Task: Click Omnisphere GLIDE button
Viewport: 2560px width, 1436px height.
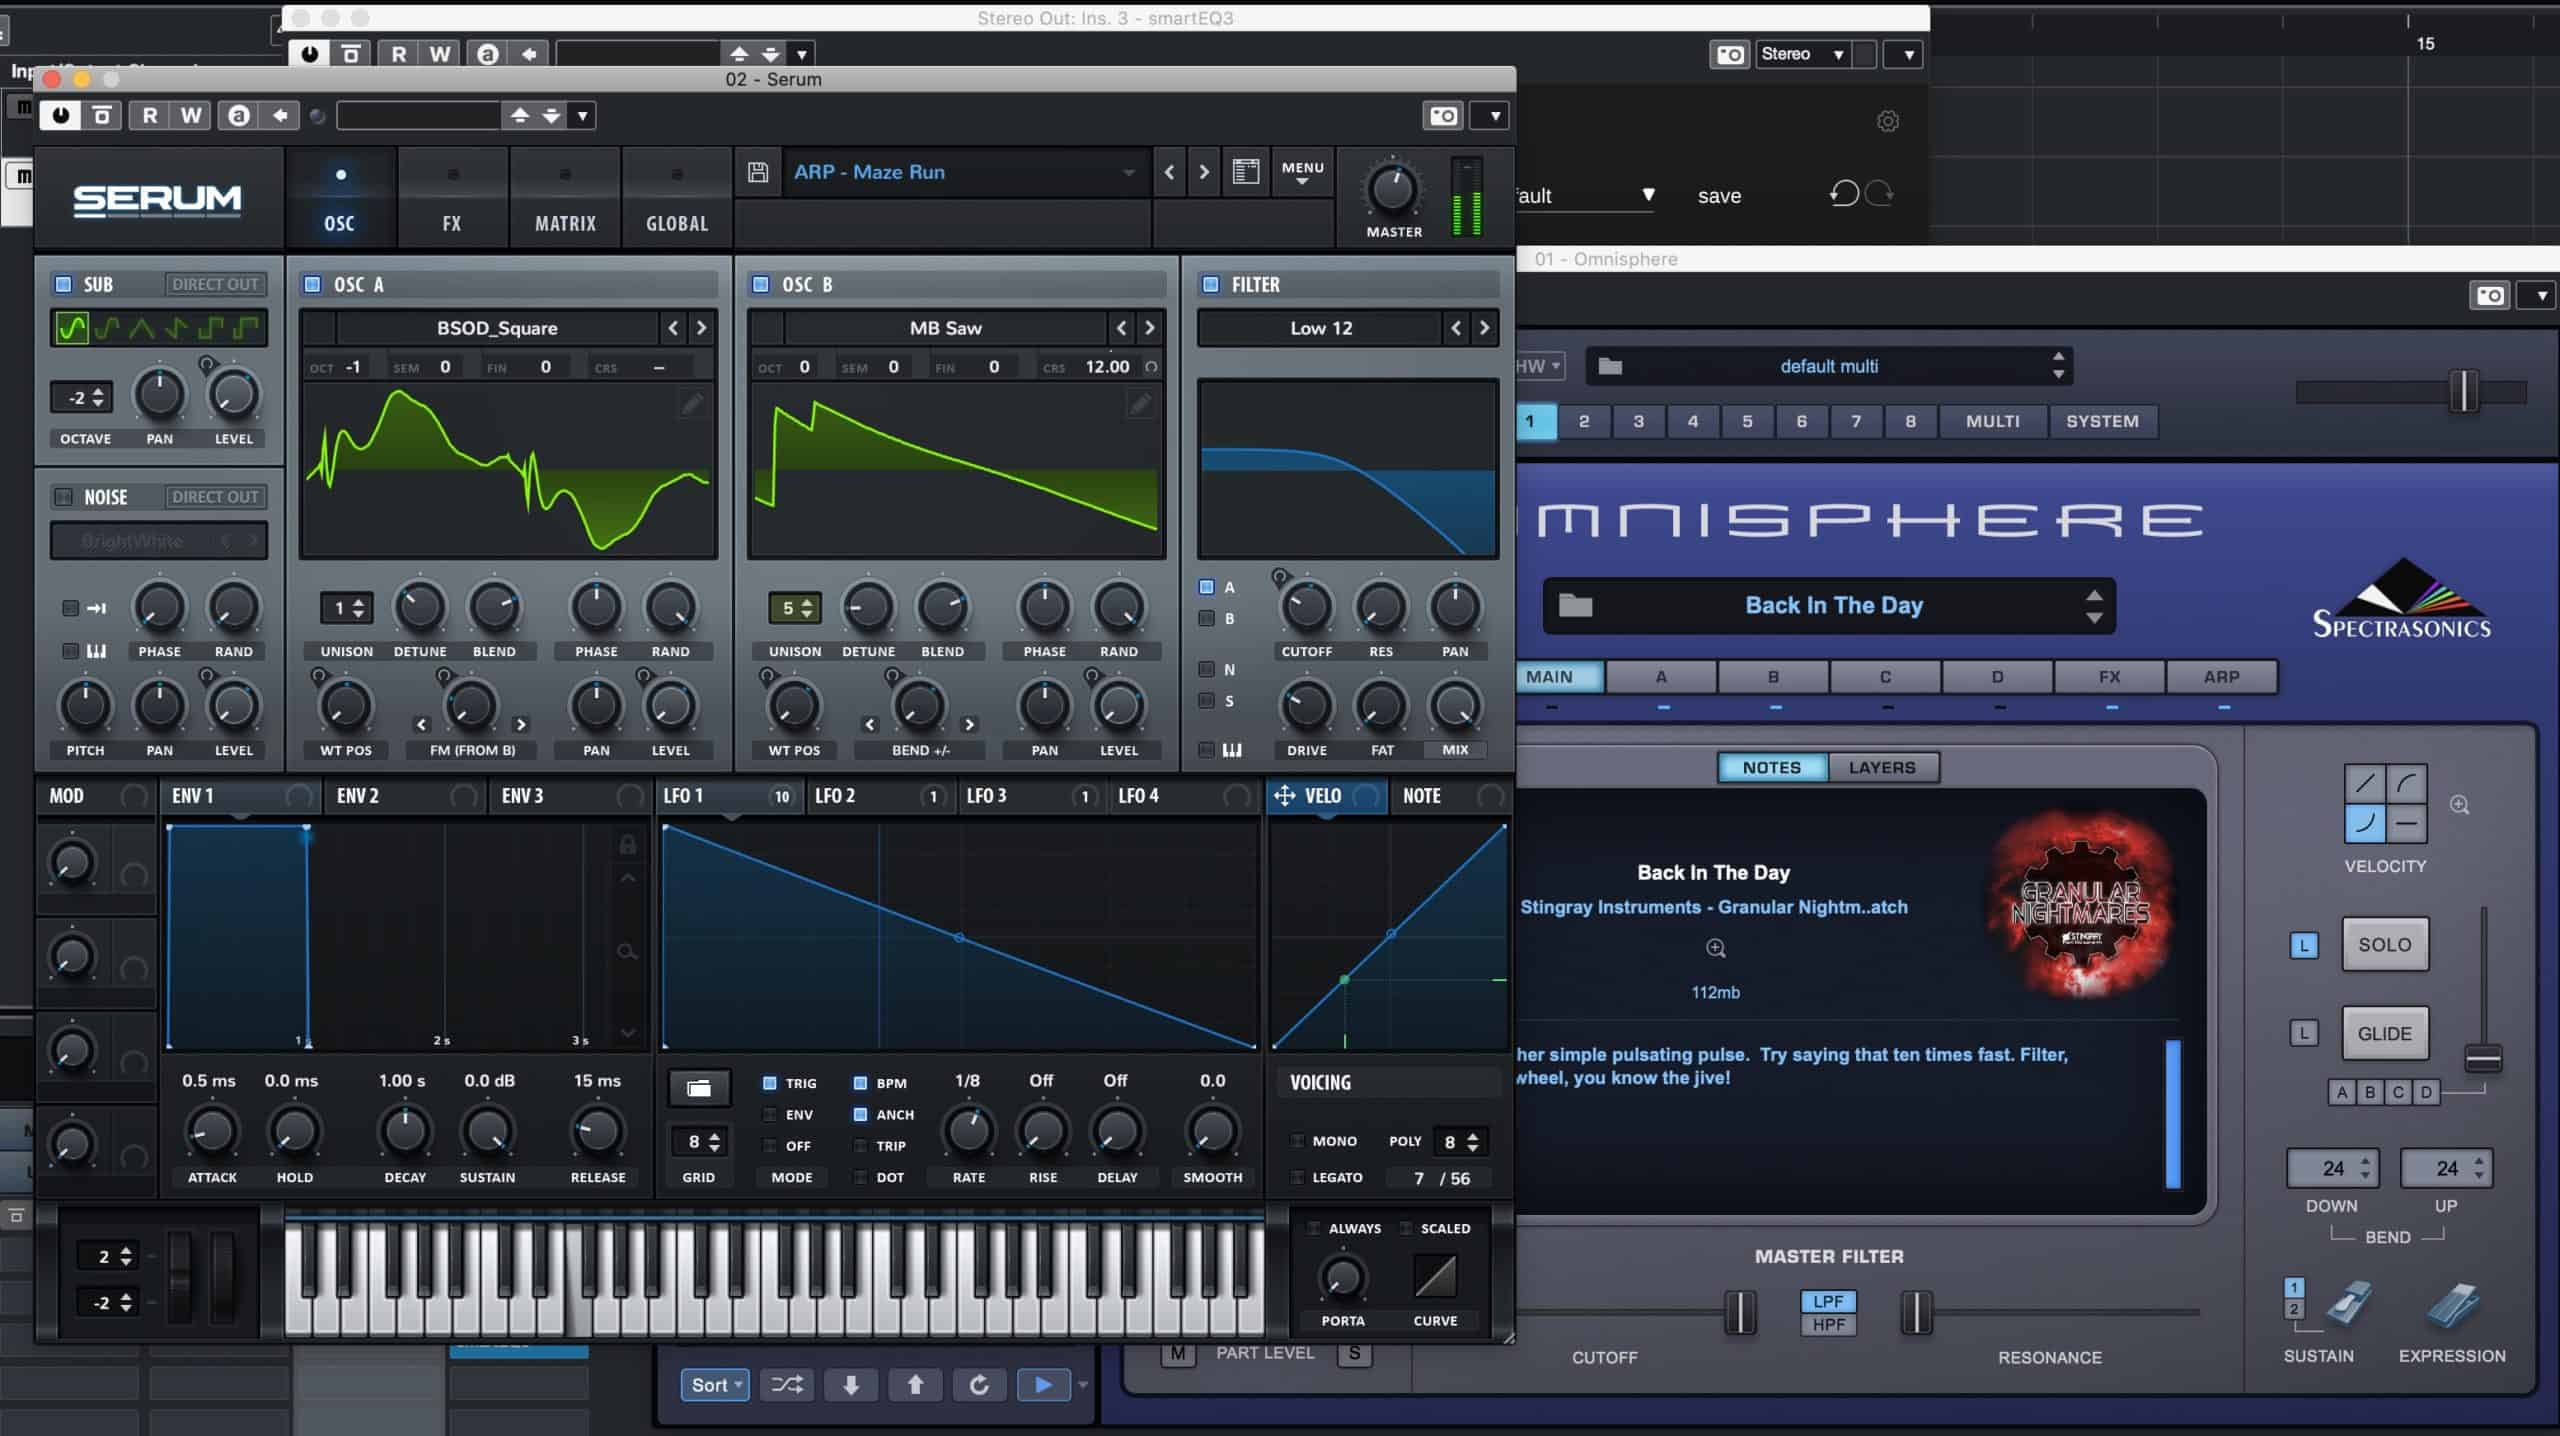Action: pos(2385,1033)
